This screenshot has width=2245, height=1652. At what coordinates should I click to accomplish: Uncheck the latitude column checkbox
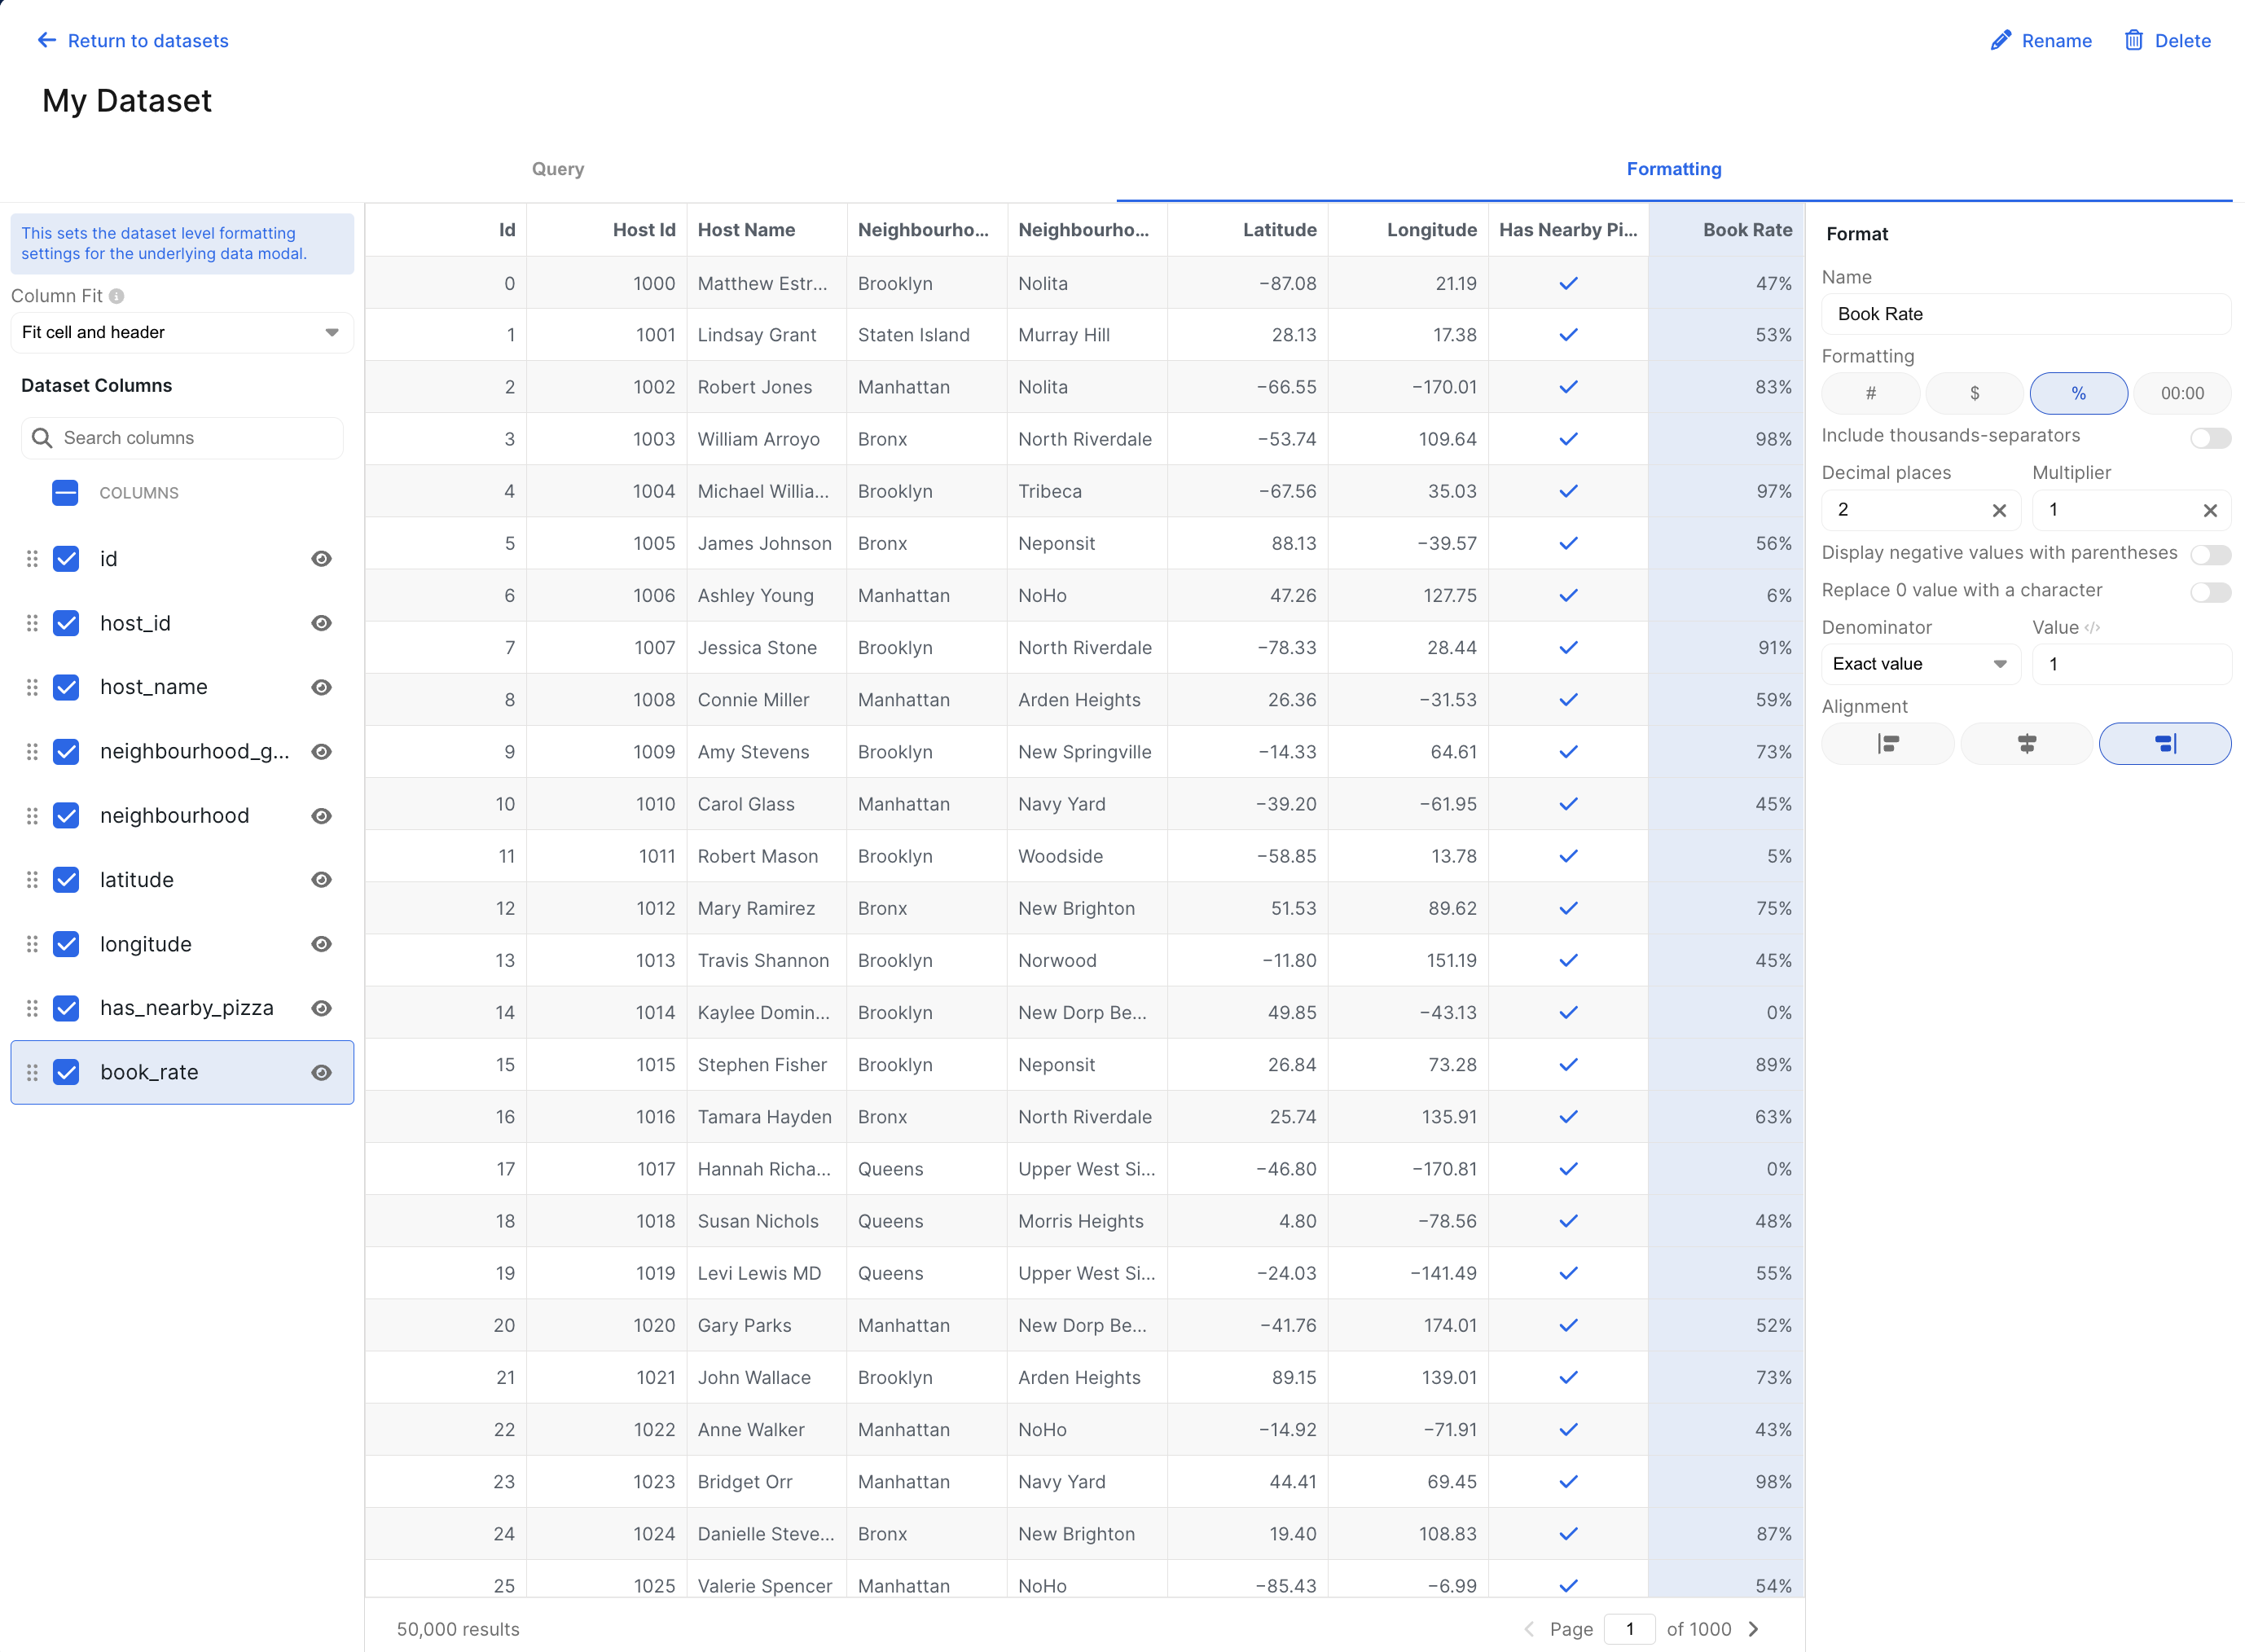(65, 880)
